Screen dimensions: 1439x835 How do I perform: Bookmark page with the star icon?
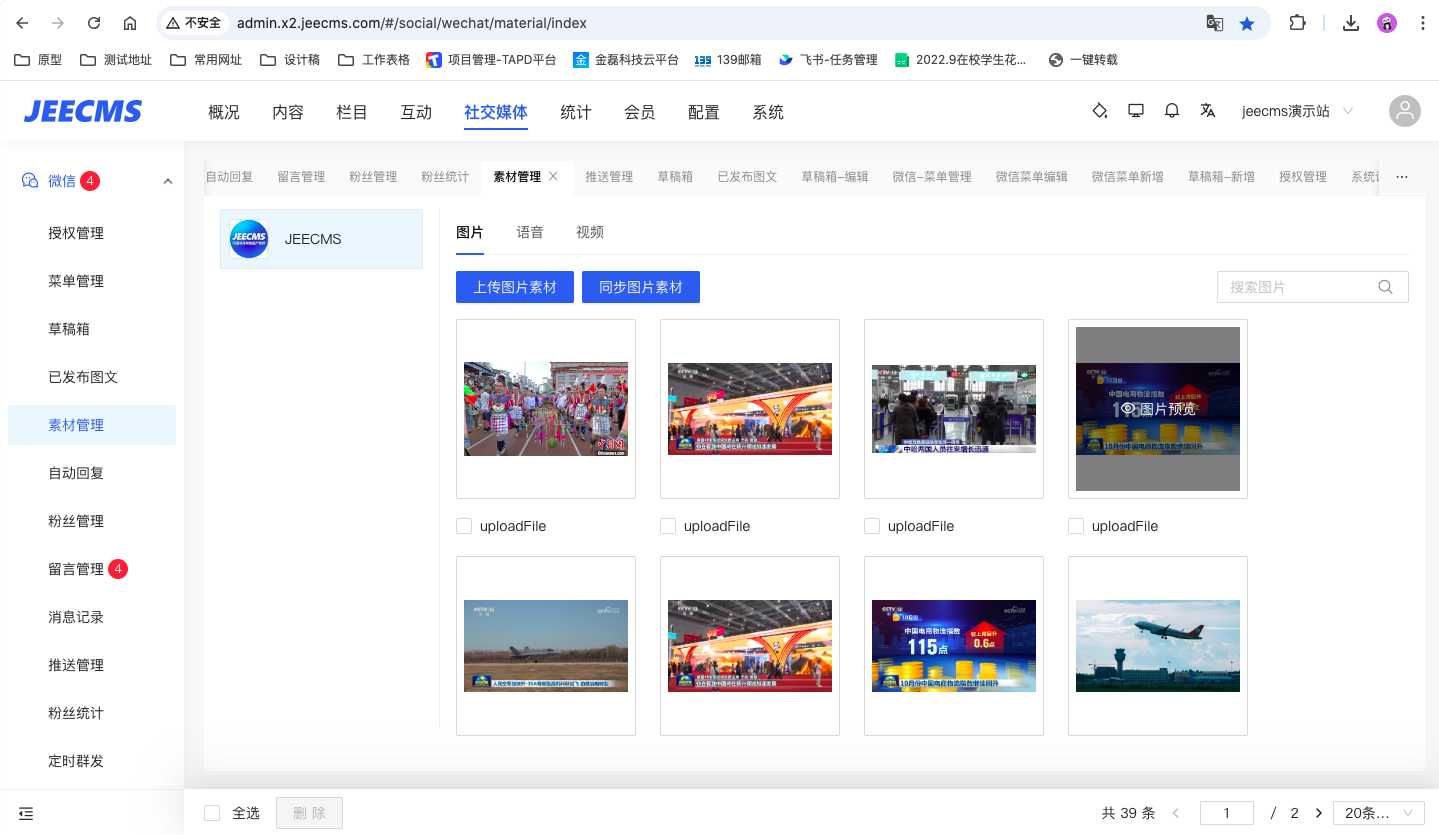coord(1247,23)
